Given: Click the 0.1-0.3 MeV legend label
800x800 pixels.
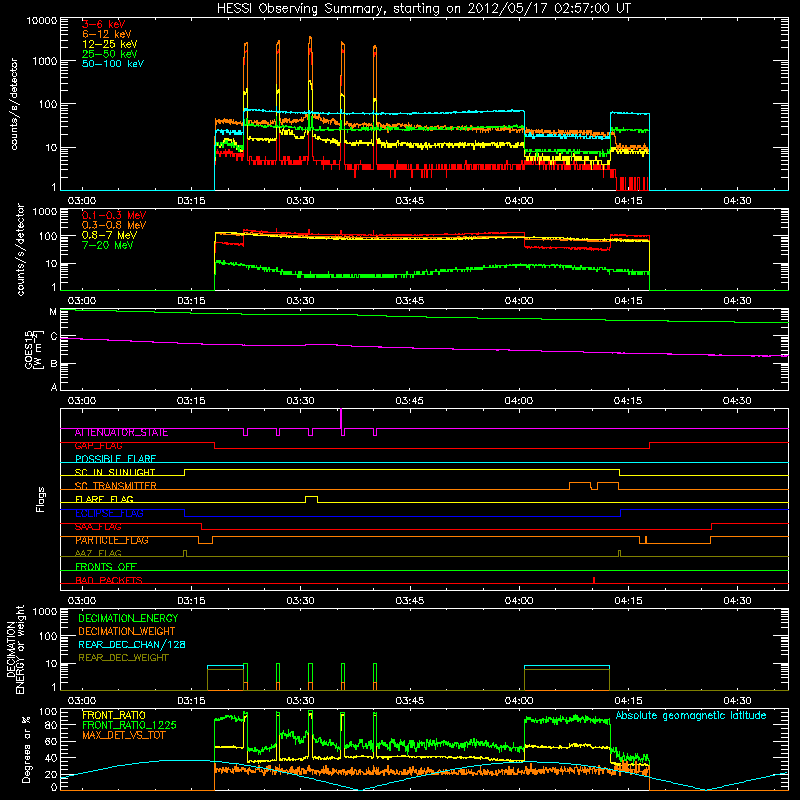Looking at the screenshot, I should [114, 215].
